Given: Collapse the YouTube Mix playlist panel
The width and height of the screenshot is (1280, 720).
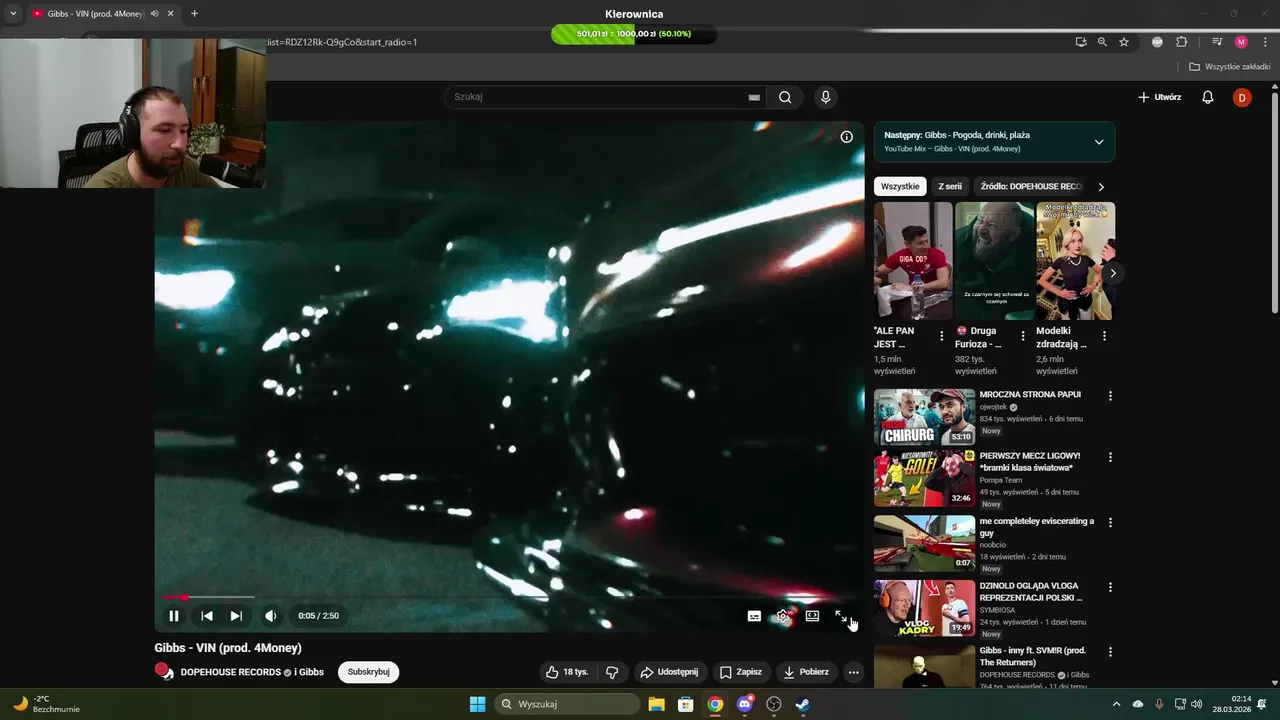Looking at the screenshot, I should point(1099,142).
